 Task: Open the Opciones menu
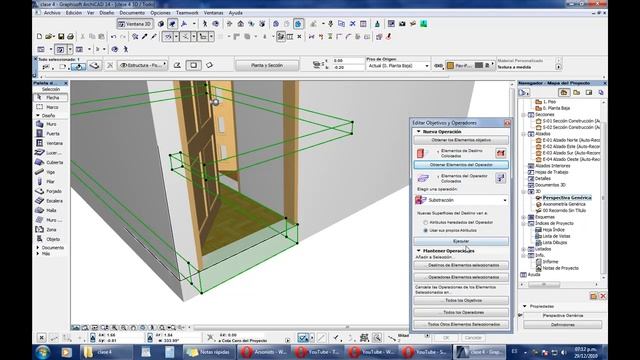[x=160, y=13]
